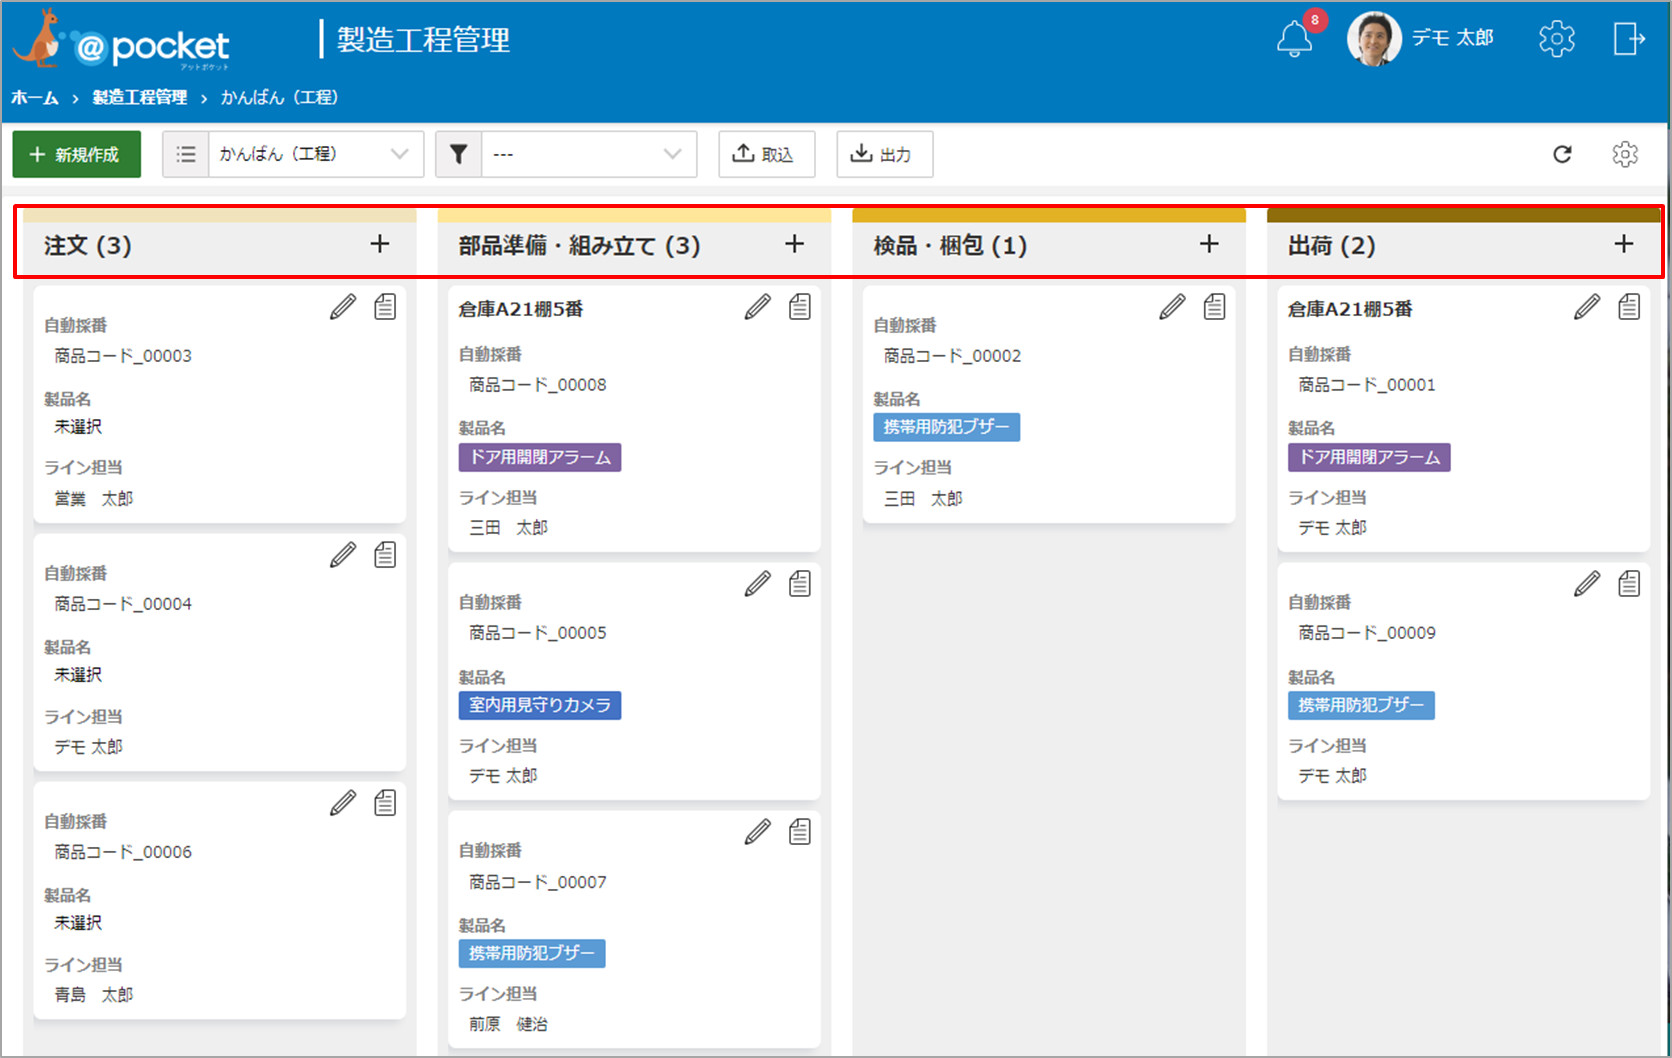
Task: Click 前原 健治 in card 00007
Action: click(x=508, y=1024)
